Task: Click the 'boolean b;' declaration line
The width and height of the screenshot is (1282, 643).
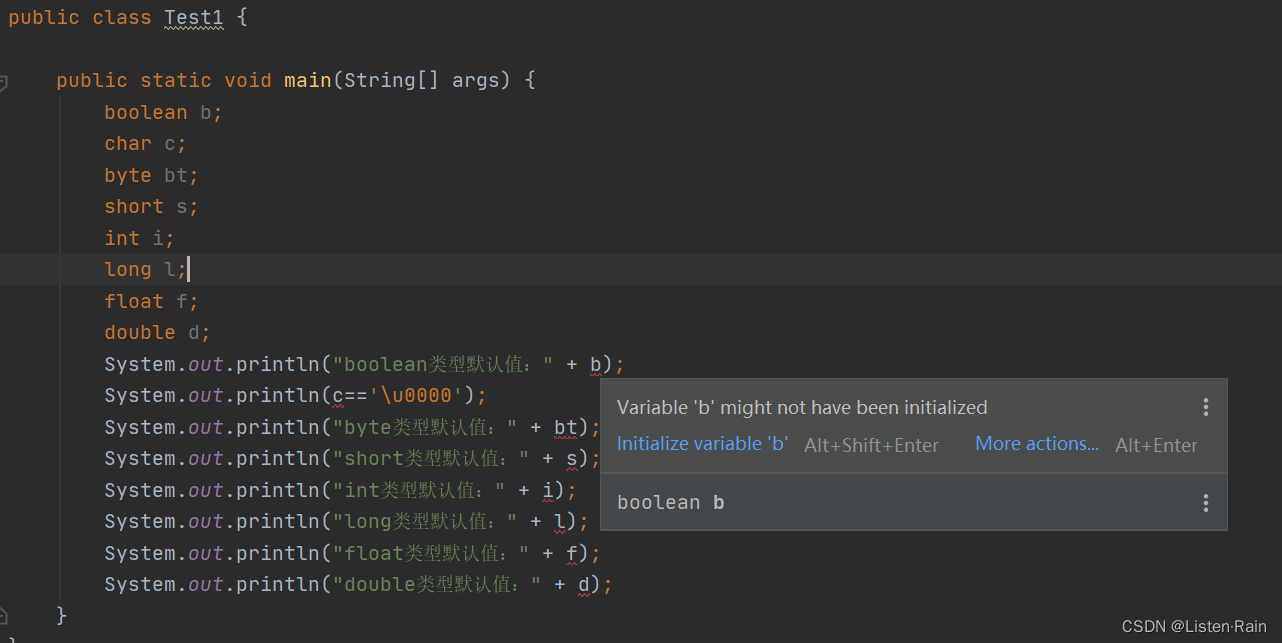Action: 163,112
